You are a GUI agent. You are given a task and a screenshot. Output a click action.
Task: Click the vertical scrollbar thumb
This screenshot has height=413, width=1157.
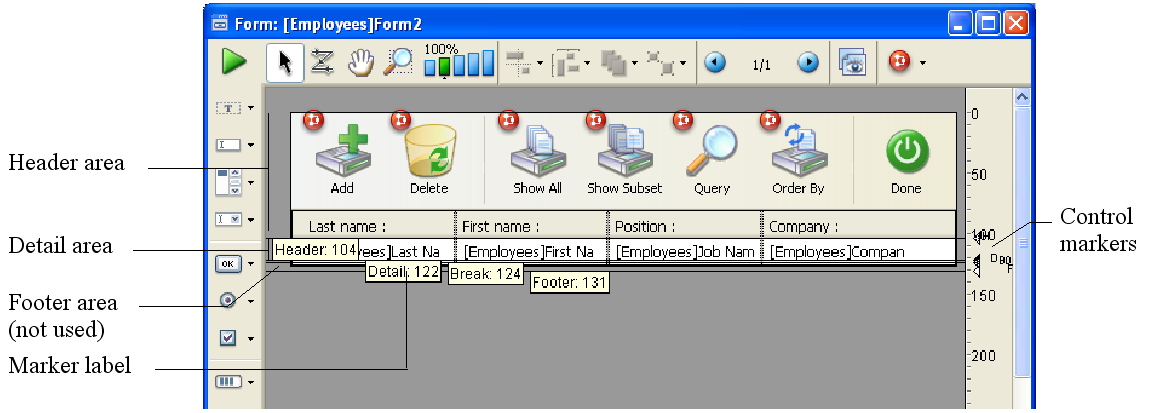pyautogui.click(x=1022, y=240)
